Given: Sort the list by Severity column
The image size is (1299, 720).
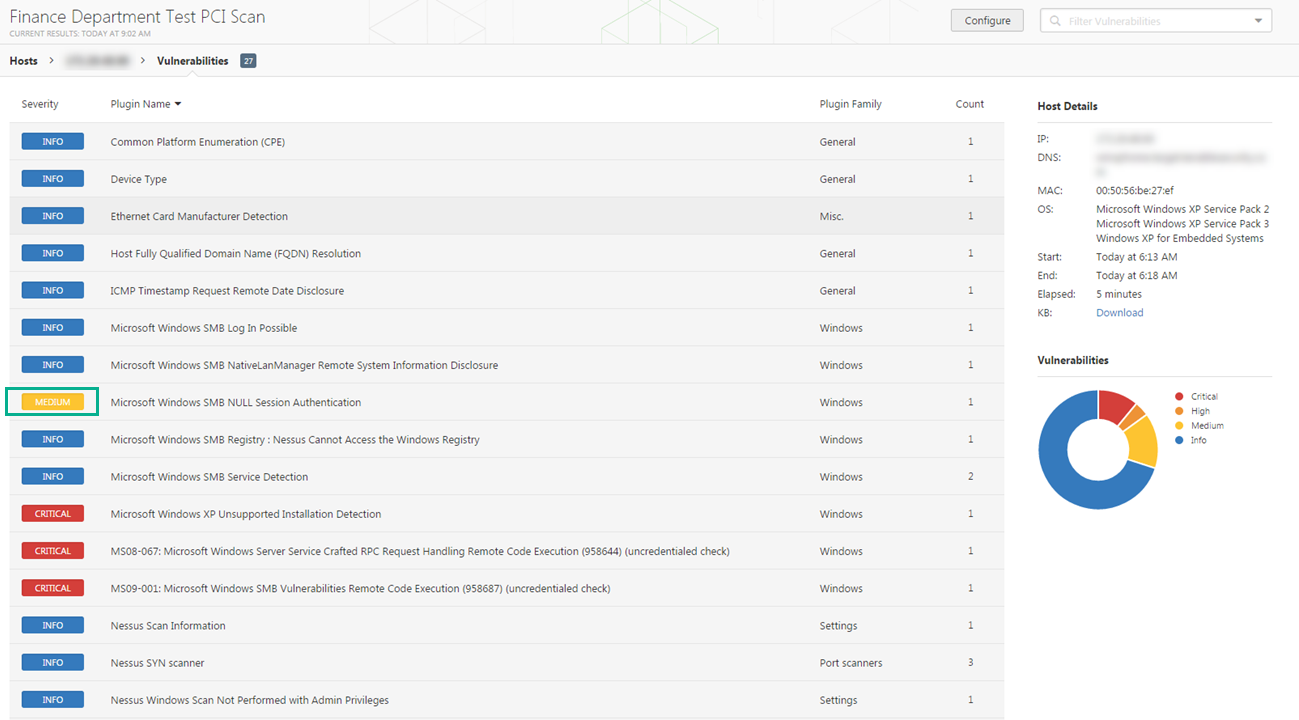Looking at the screenshot, I should click(40, 104).
